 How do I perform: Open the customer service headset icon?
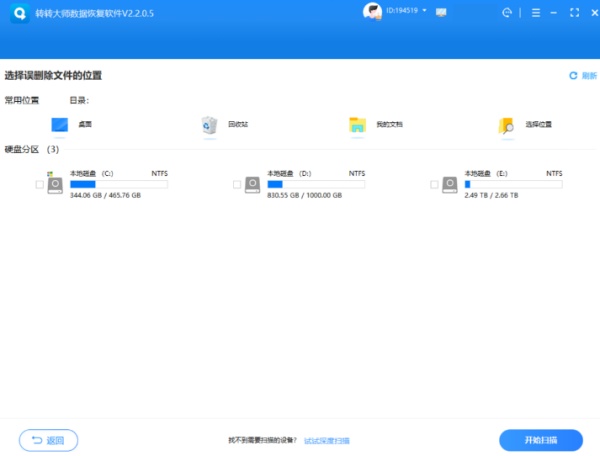[507, 13]
